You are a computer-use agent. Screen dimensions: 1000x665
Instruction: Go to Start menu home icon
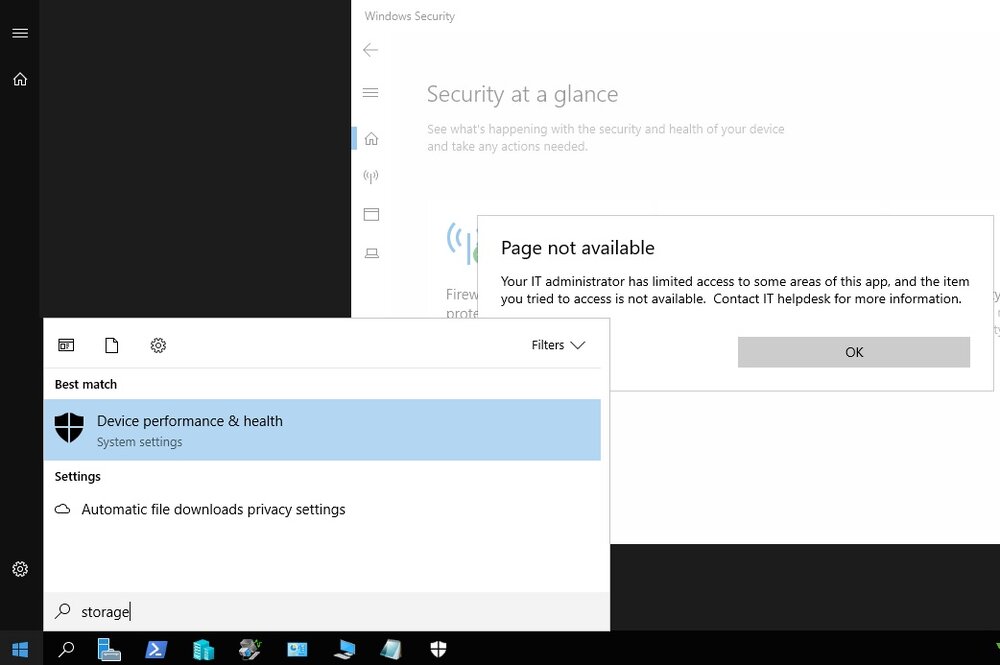point(20,79)
